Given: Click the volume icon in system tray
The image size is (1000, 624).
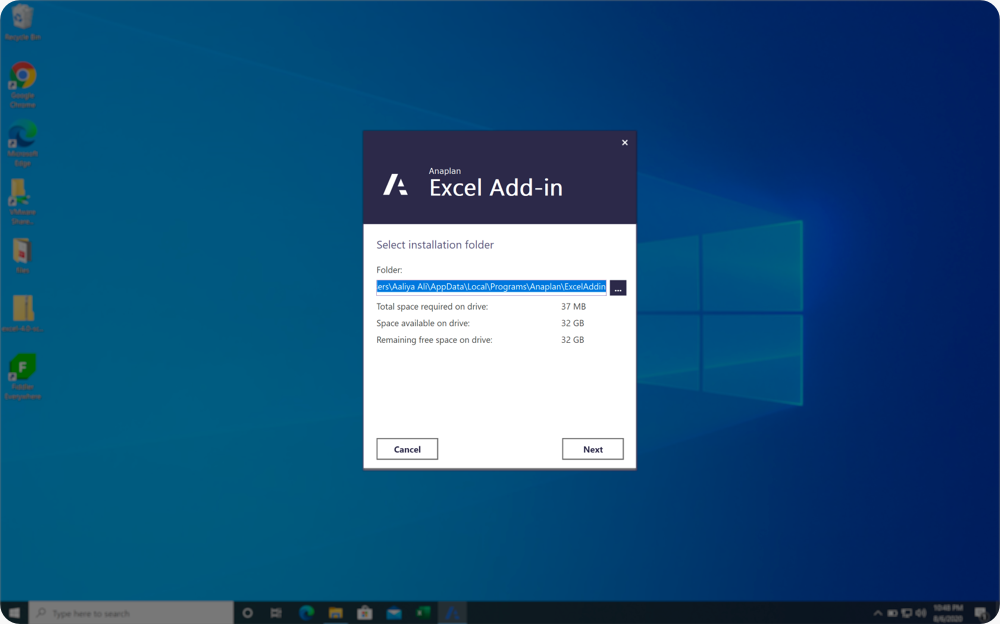Looking at the screenshot, I should click(x=920, y=613).
